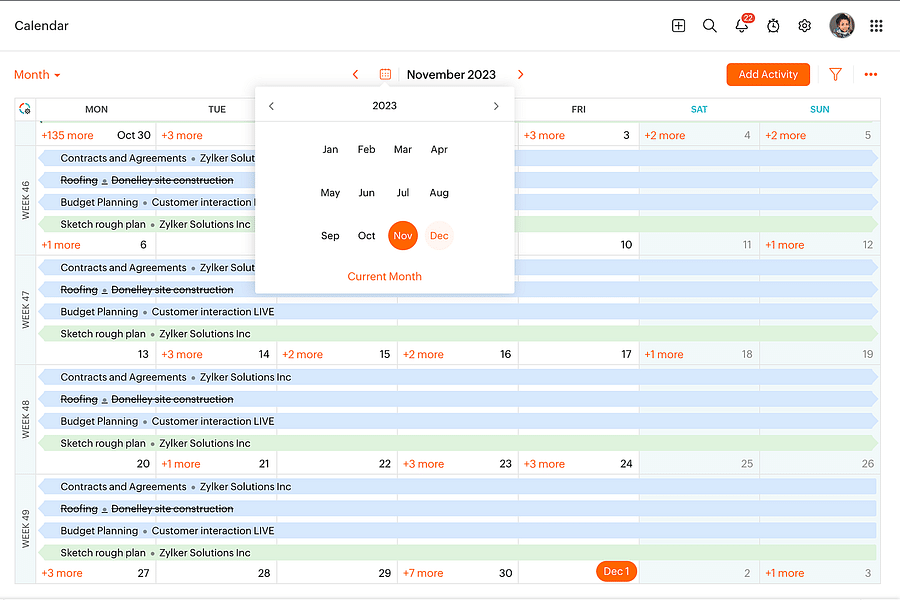Click the calendar date picker icon
900x600 pixels.
pyautogui.click(x=385, y=74)
